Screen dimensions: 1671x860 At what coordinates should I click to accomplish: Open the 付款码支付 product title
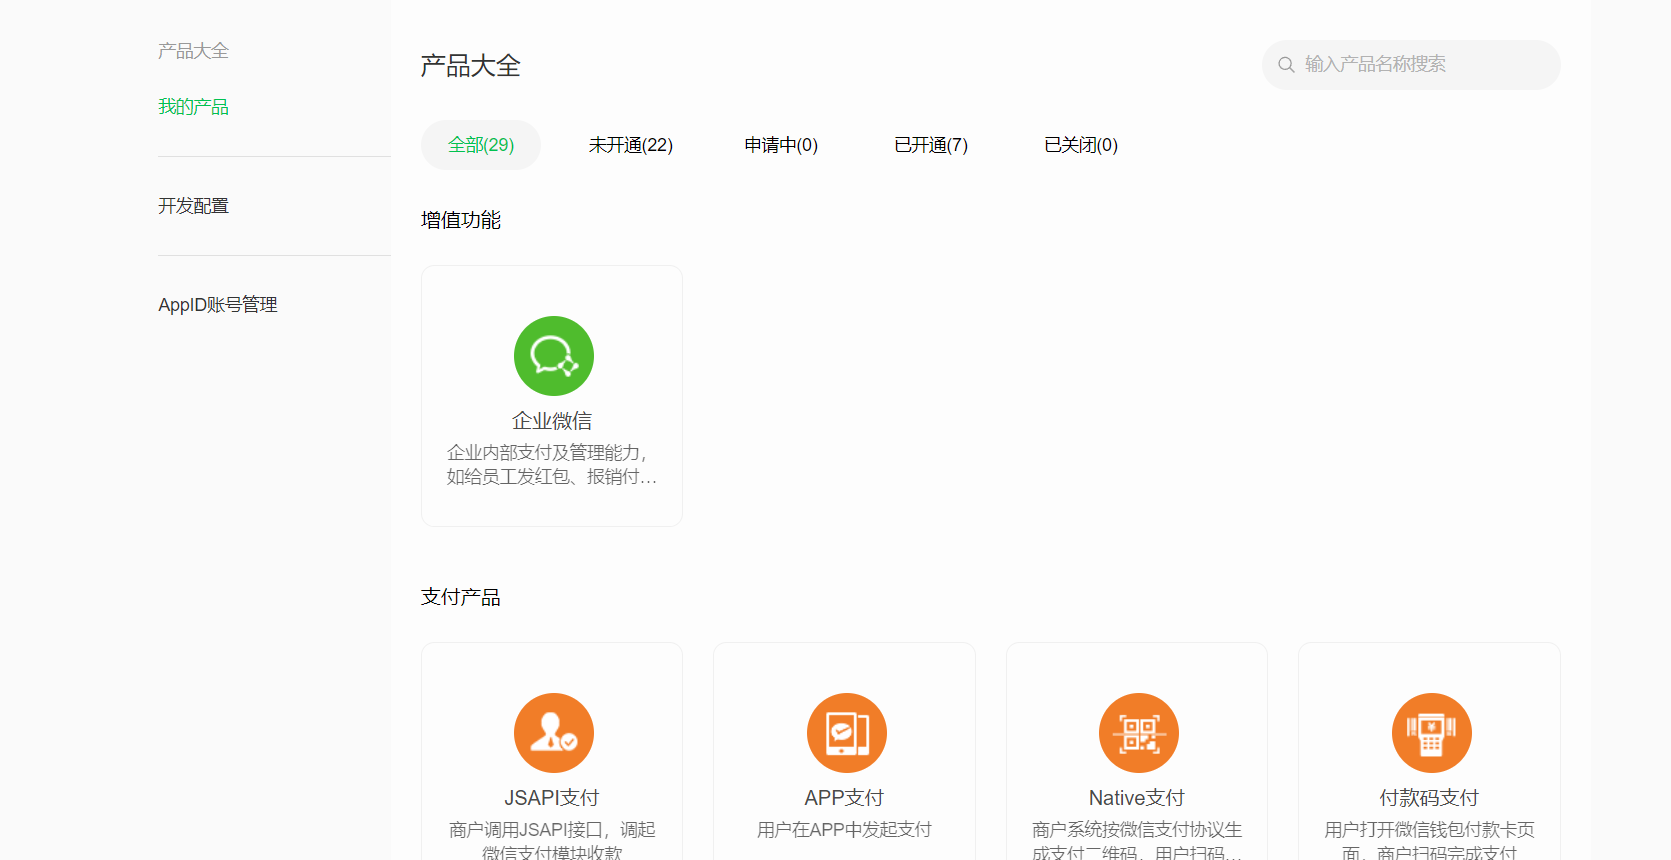click(x=1429, y=798)
